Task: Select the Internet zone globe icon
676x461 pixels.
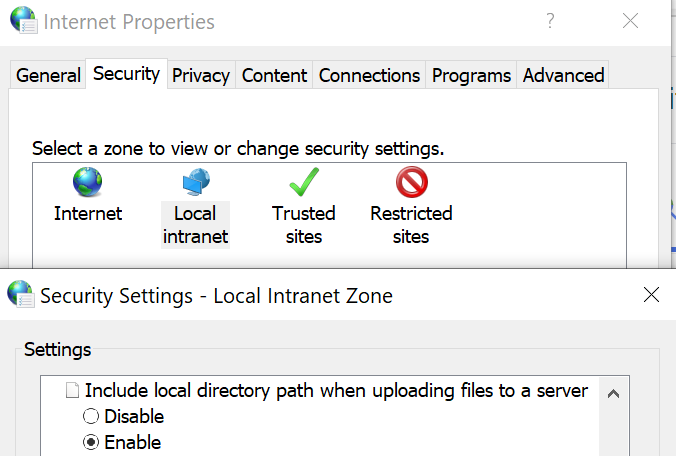Action: (88, 182)
